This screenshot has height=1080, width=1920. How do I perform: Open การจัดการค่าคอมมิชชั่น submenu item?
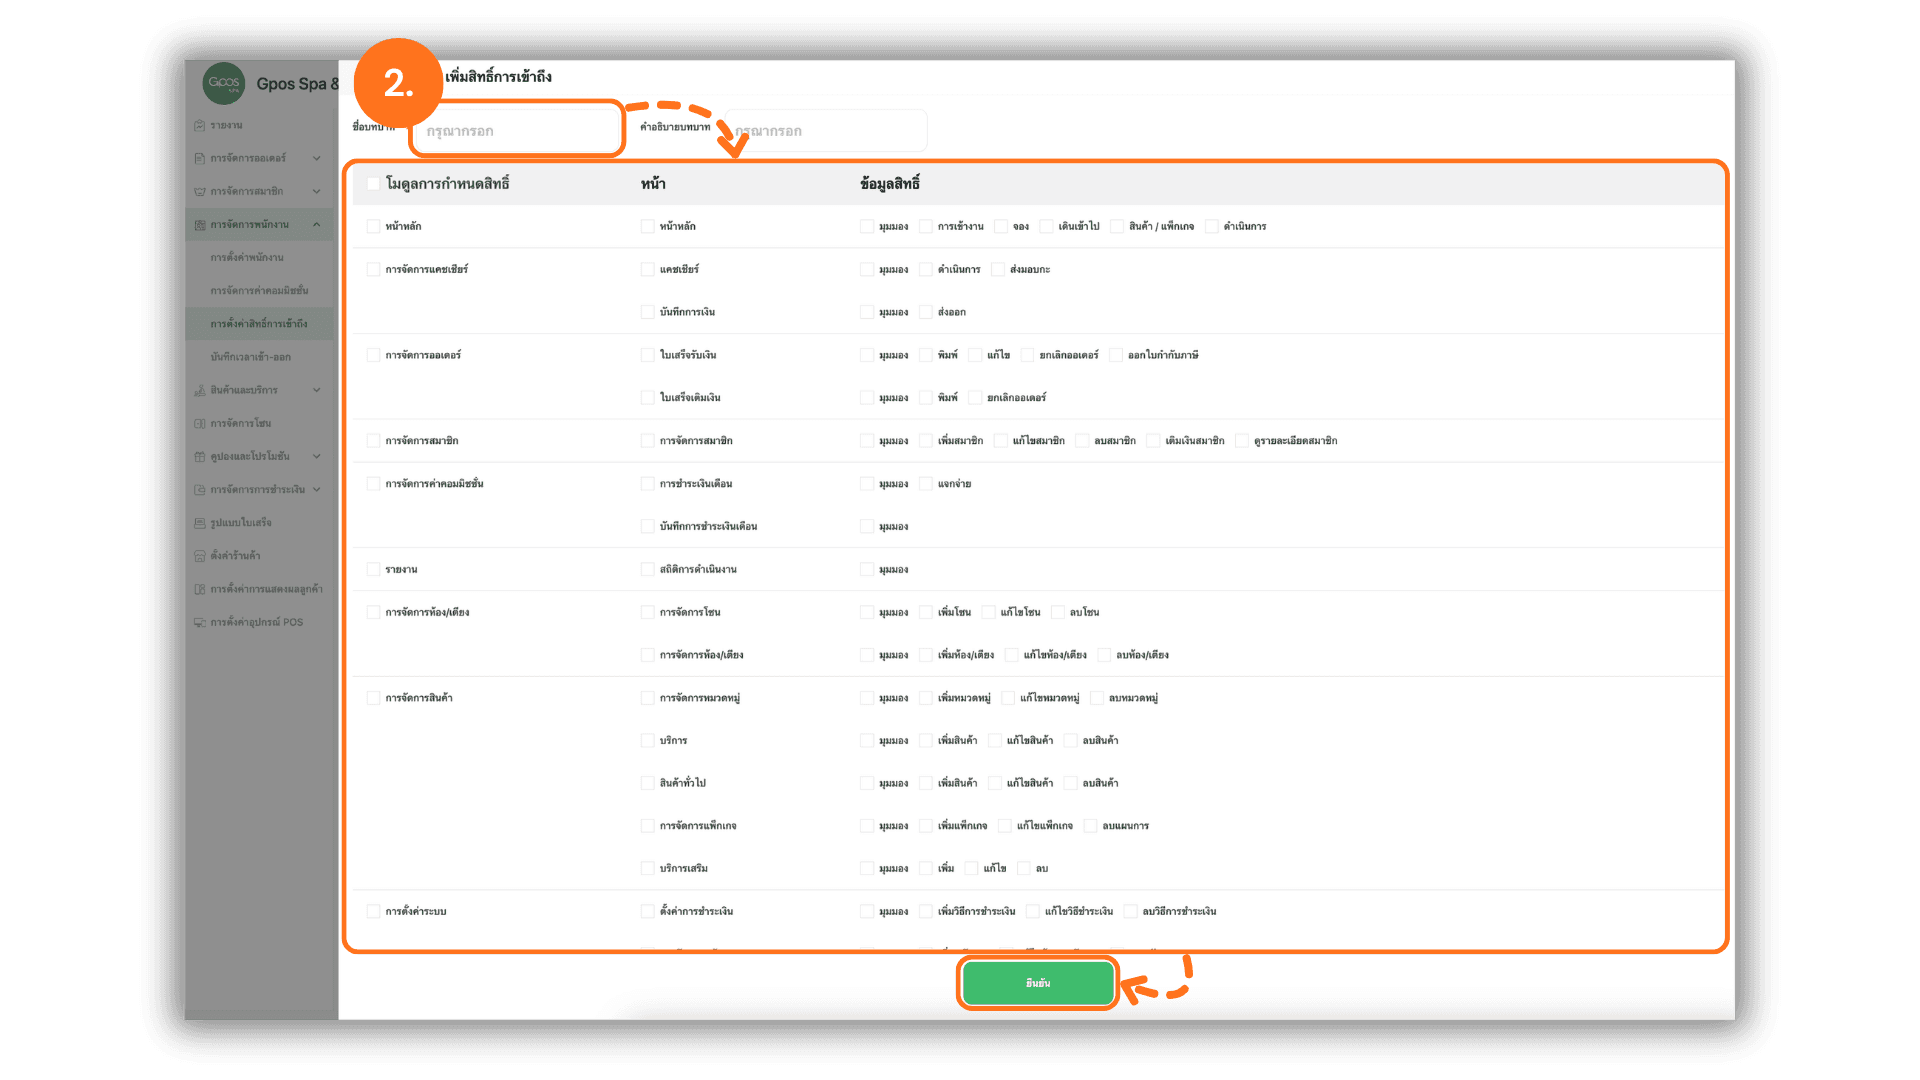pyautogui.click(x=259, y=290)
